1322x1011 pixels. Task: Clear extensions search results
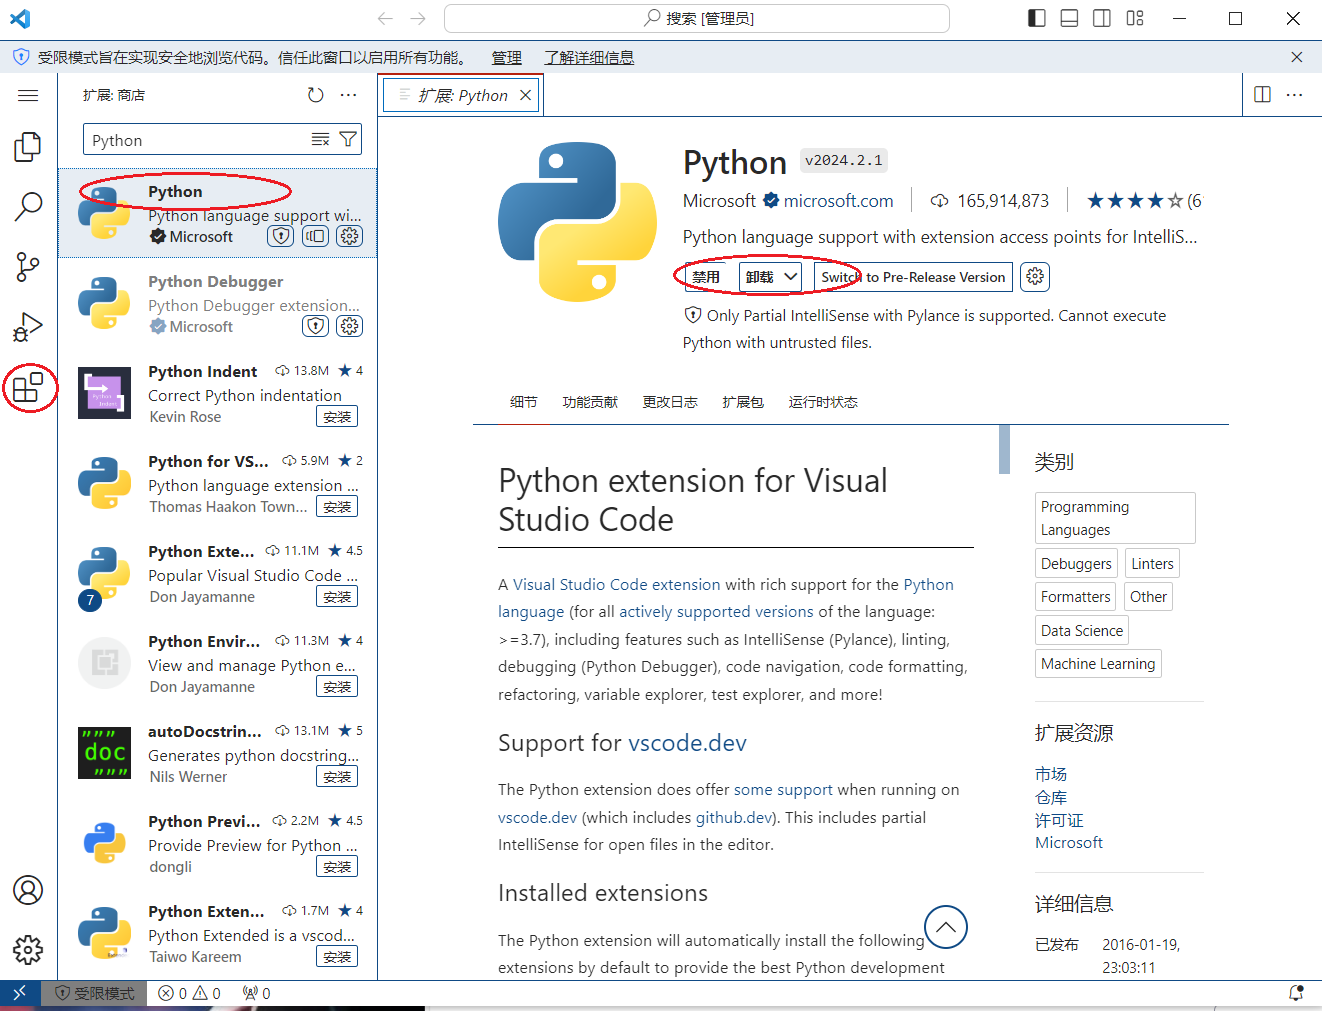[320, 140]
